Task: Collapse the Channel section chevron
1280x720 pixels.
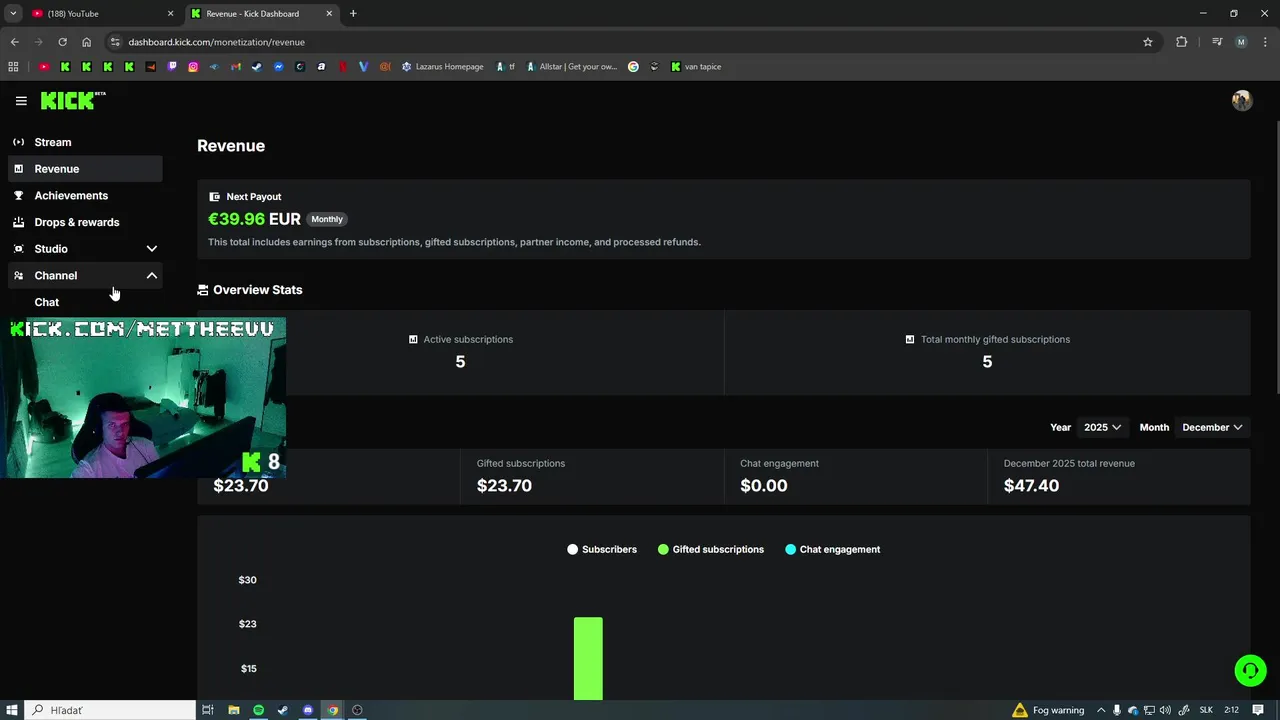Action: 152,276
